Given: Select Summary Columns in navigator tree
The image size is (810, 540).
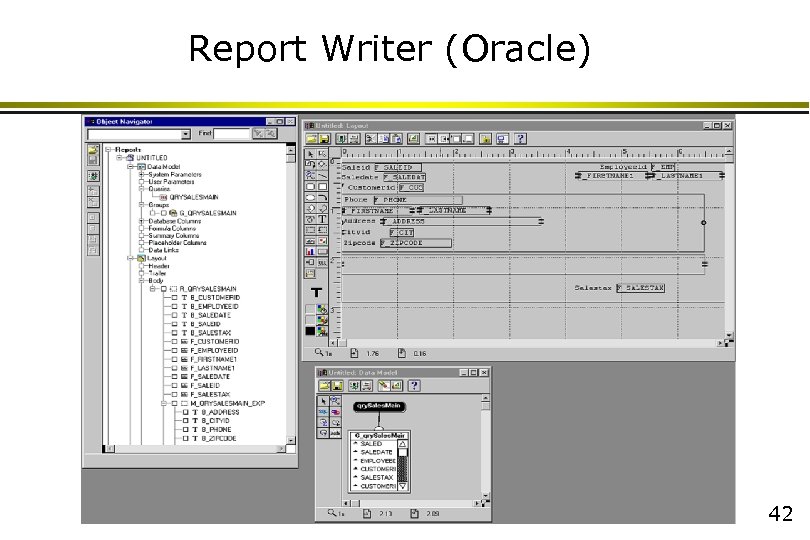Looking at the screenshot, I should (x=174, y=236).
